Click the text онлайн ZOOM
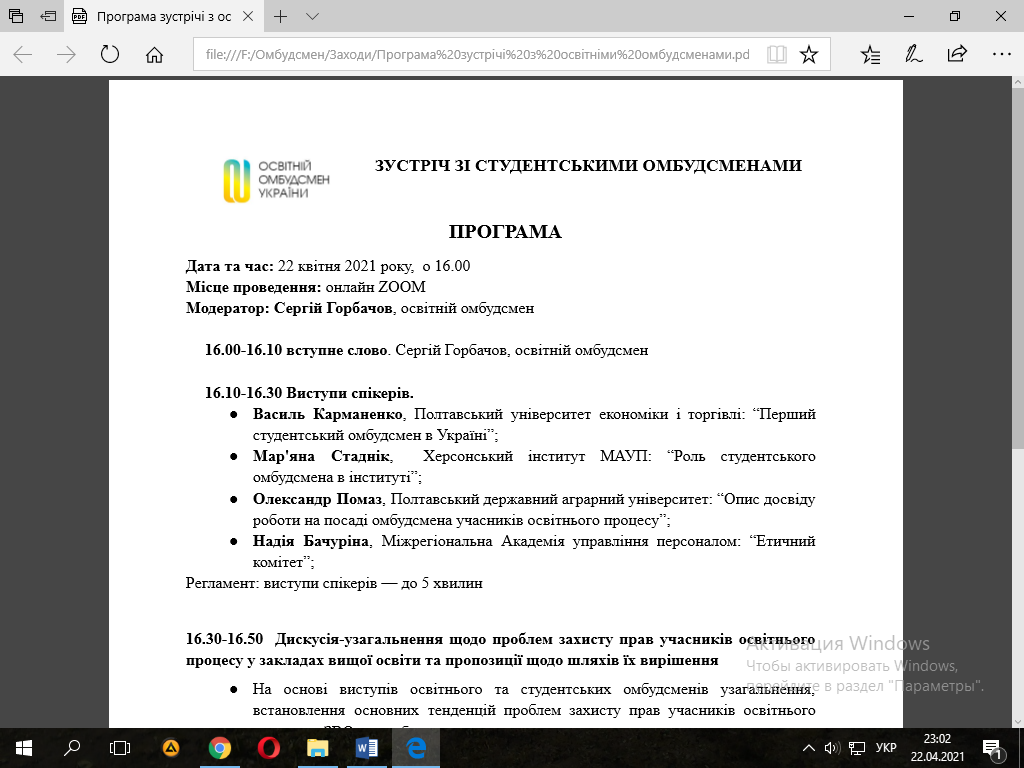 click(x=376, y=287)
